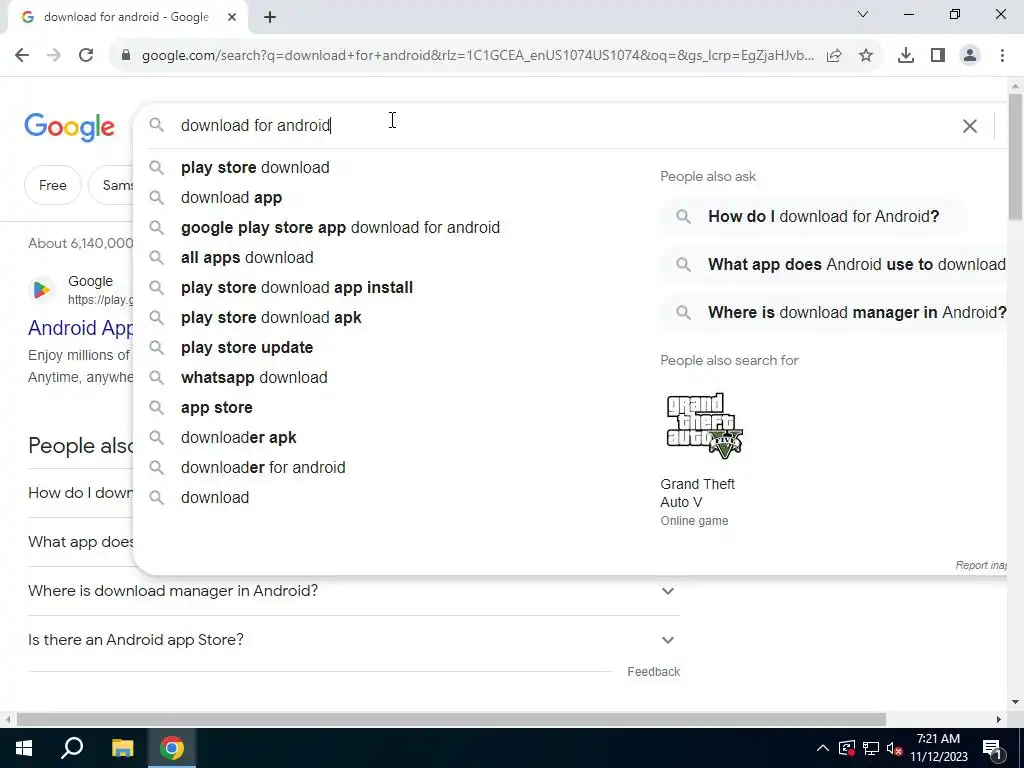Choose 'google play store app download for android'

(340, 228)
